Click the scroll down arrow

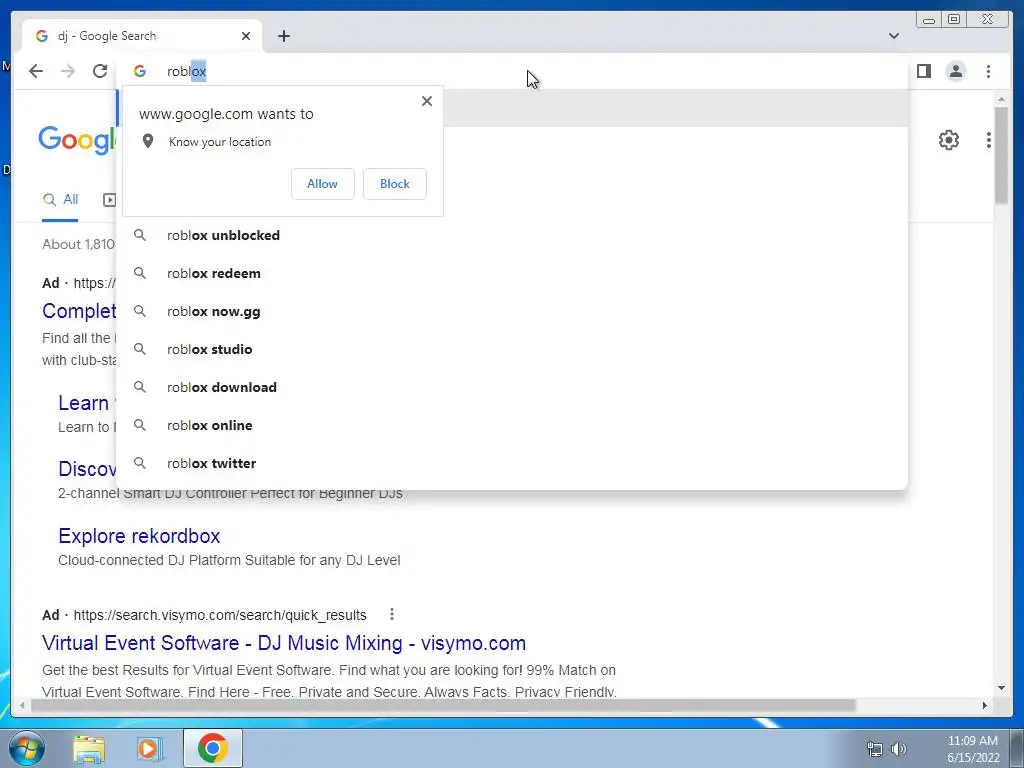tap(1001, 688)
